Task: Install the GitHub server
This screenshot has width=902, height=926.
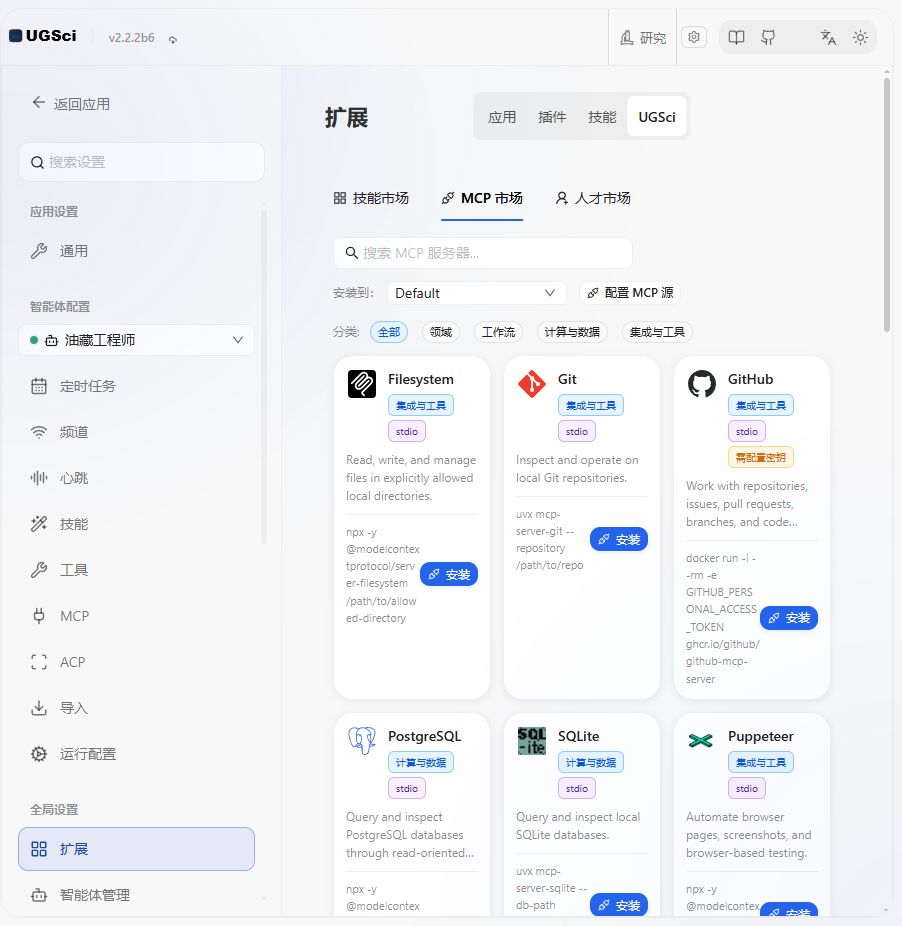Action: [x=789, y=618]
